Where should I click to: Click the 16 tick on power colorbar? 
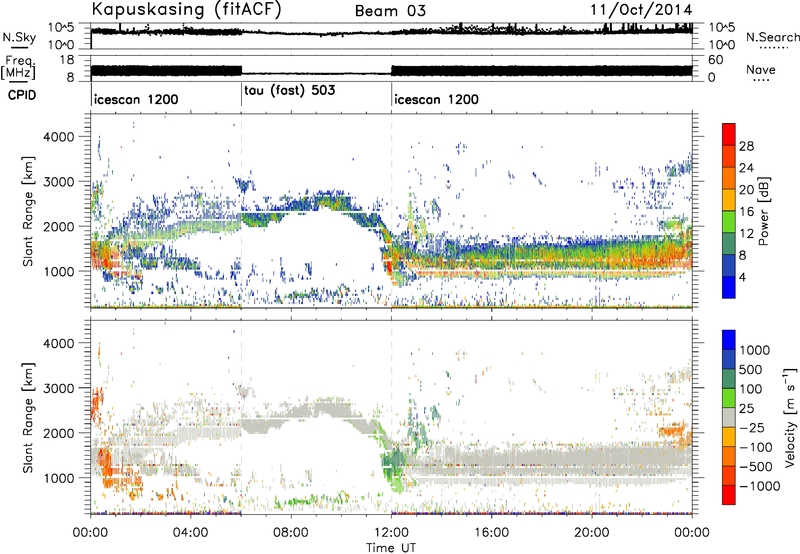pos(746,212)
